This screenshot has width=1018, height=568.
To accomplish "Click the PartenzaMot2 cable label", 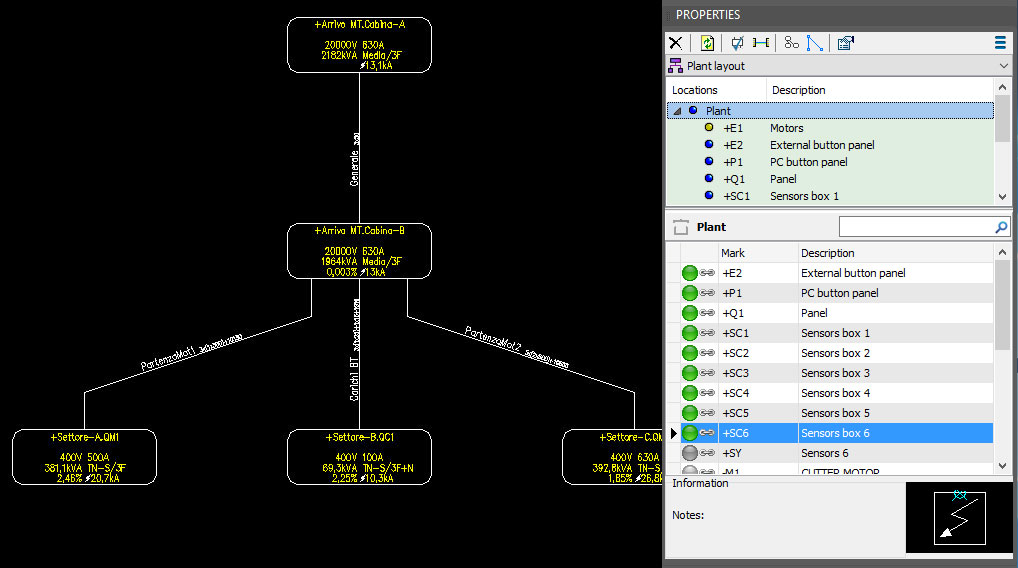I will point(517,348).
